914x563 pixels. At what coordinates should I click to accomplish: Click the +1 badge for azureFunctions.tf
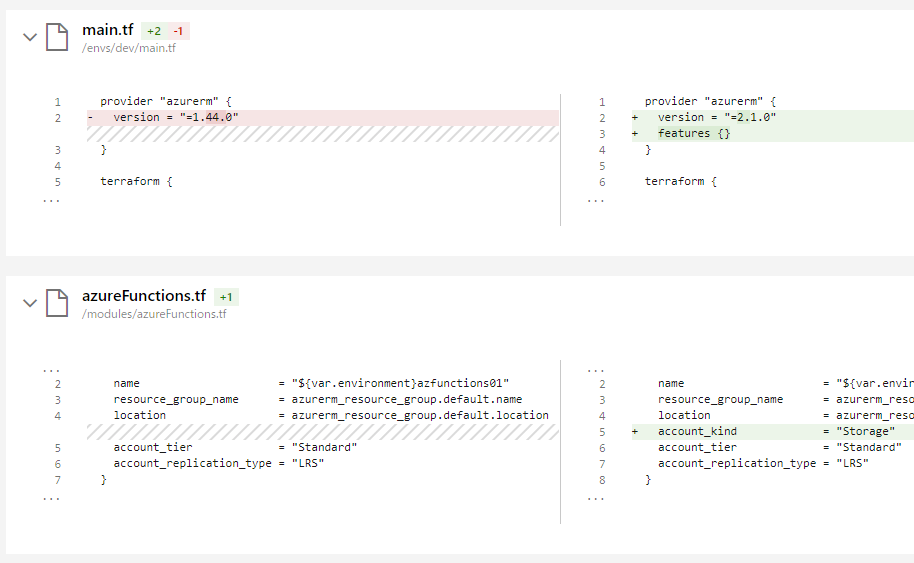pos(226,297)
